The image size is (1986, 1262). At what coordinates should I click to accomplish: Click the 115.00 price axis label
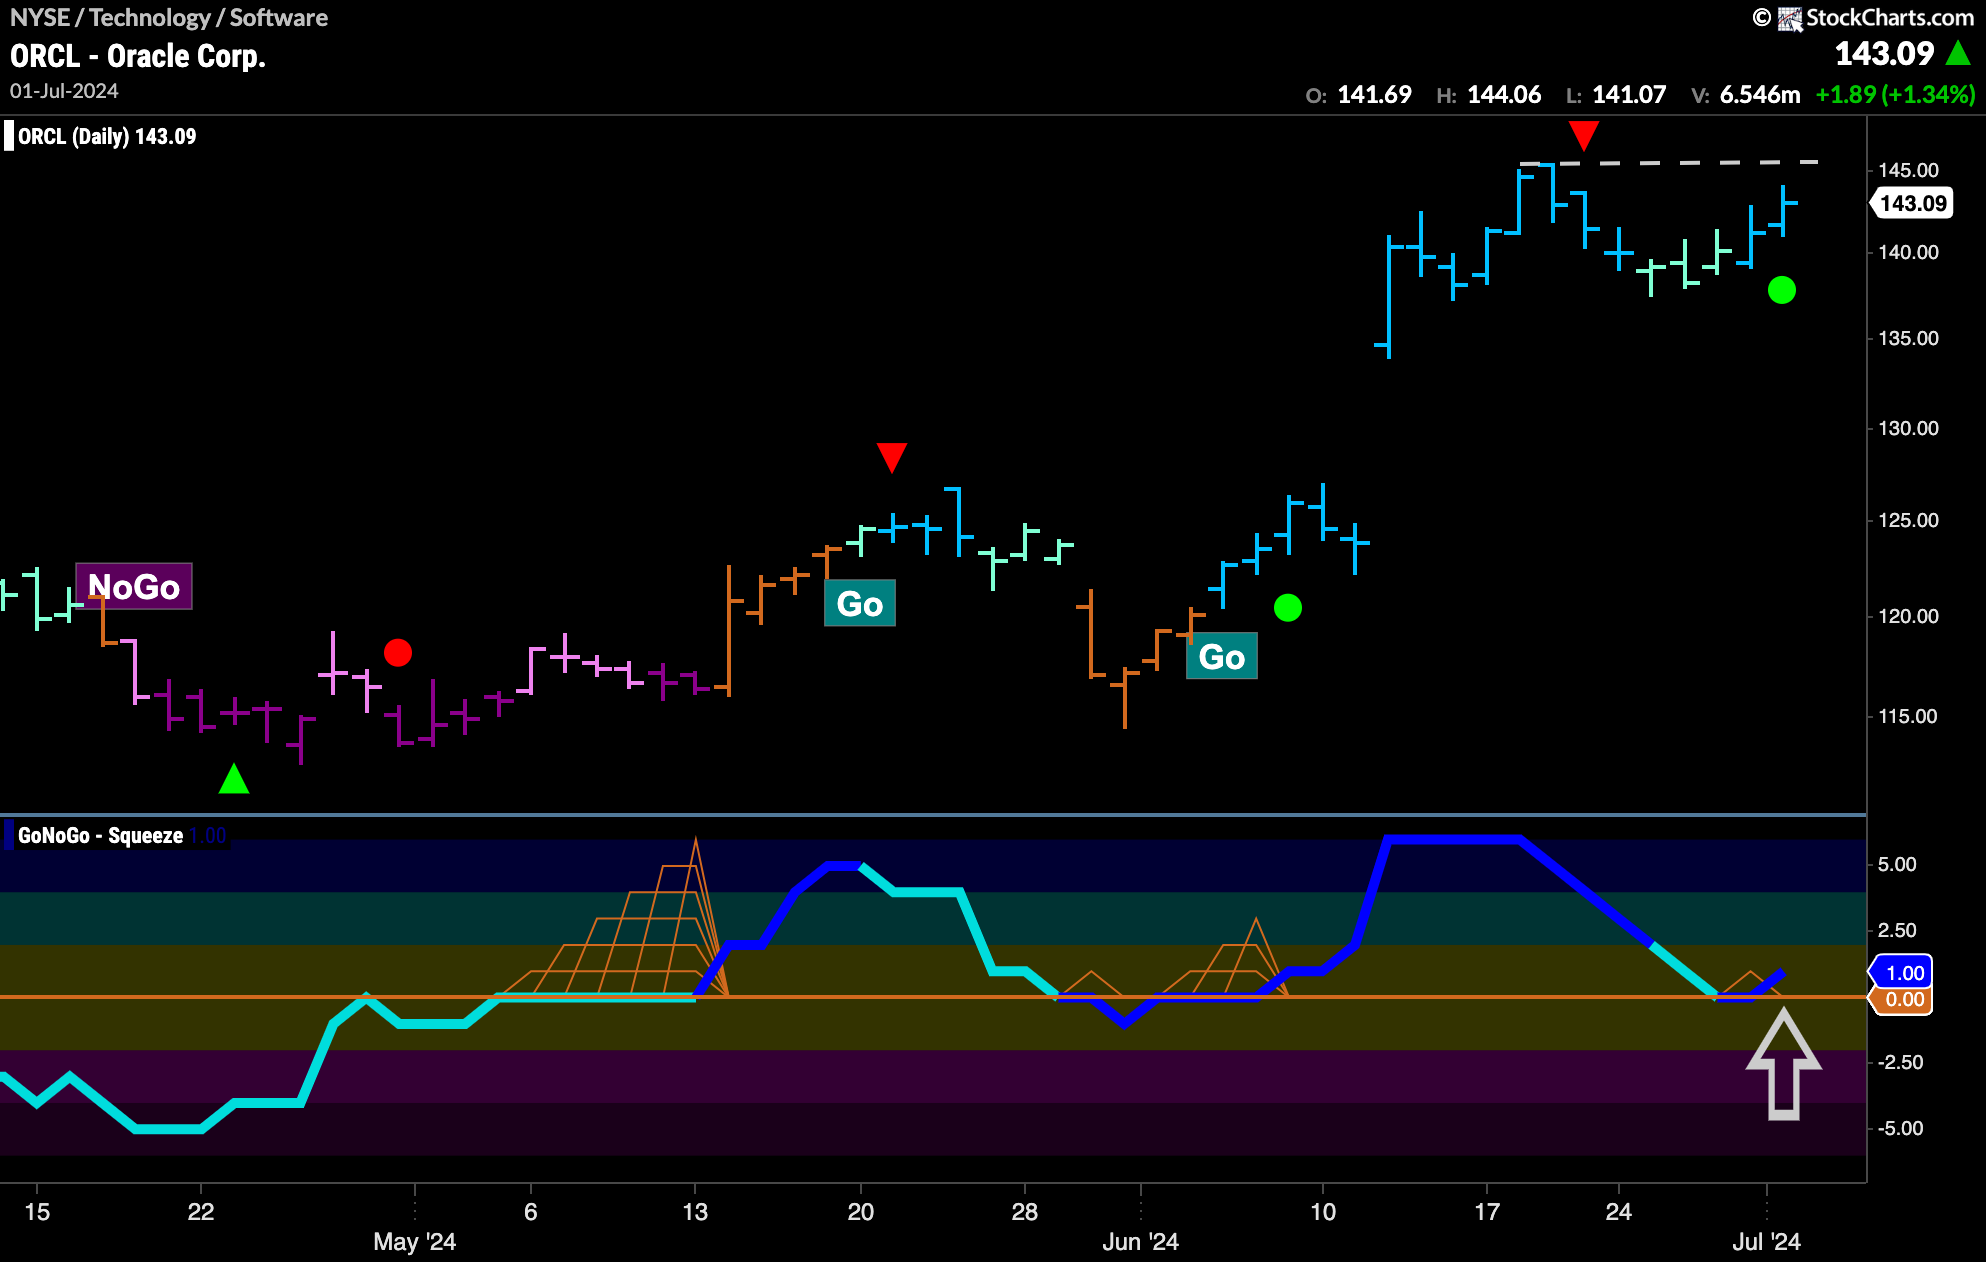point(1908,716)
